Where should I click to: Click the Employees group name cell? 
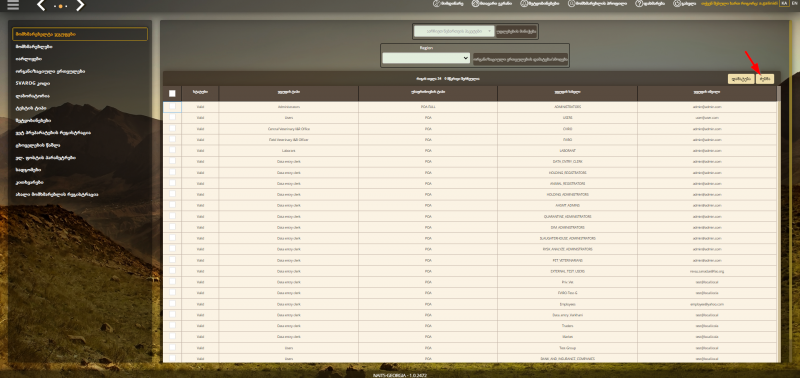coord(567,304)
